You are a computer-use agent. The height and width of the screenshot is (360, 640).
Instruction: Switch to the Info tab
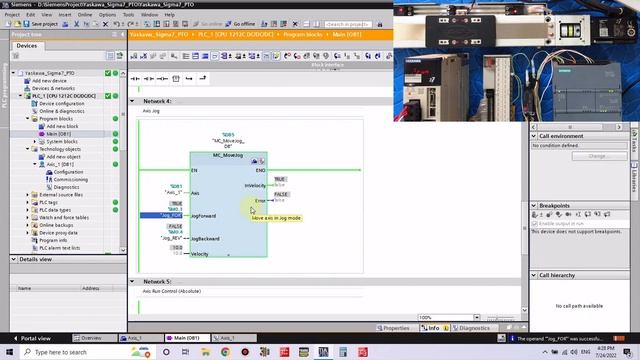pyautogui.click(x=434, y=328)
